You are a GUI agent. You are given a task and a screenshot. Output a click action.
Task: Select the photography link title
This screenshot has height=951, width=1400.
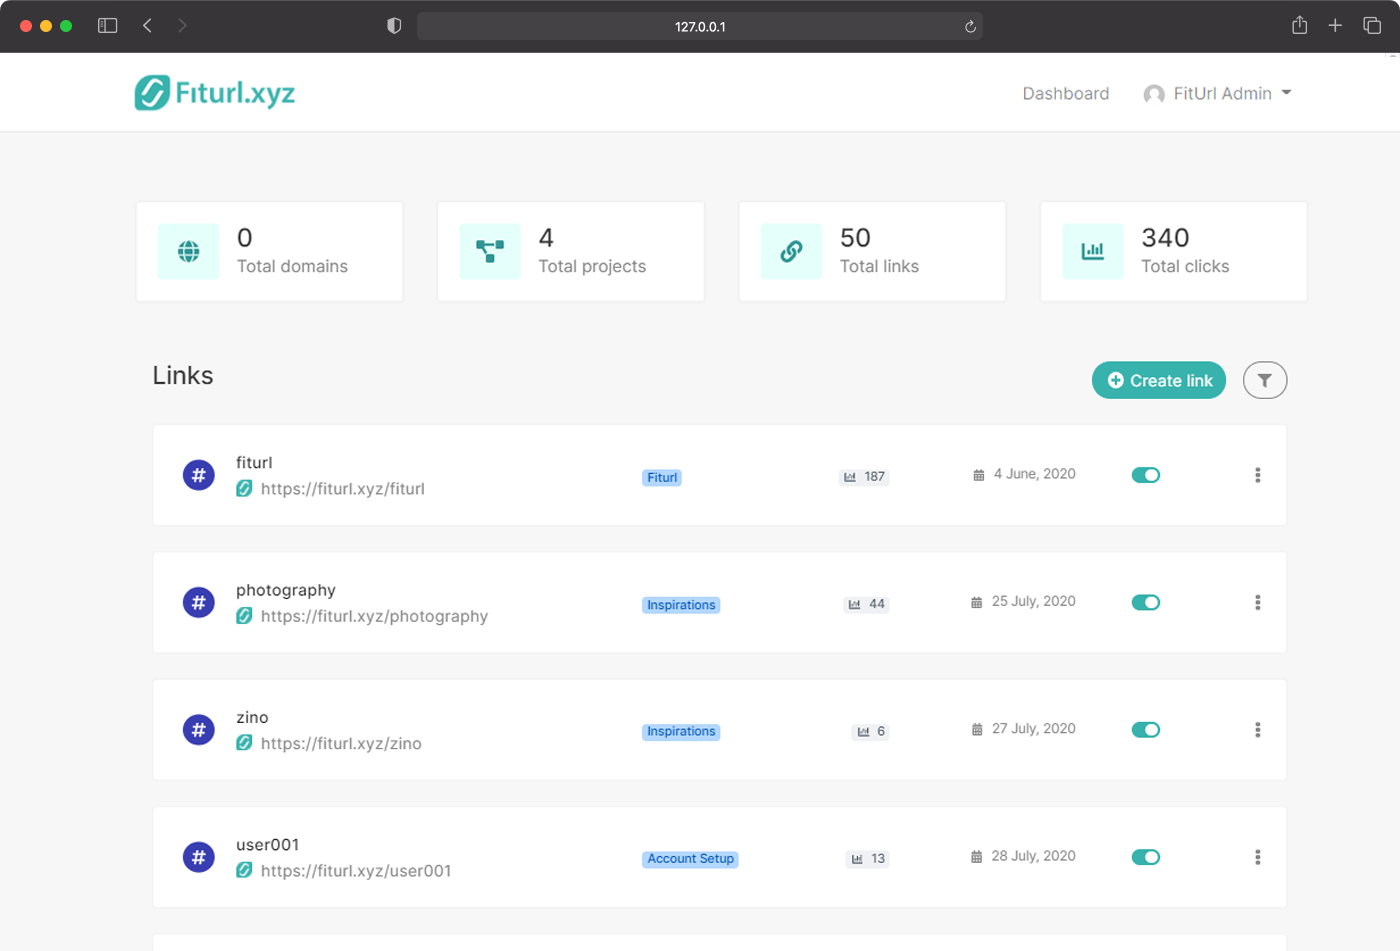pyautogui.click(x=286, y=590)
